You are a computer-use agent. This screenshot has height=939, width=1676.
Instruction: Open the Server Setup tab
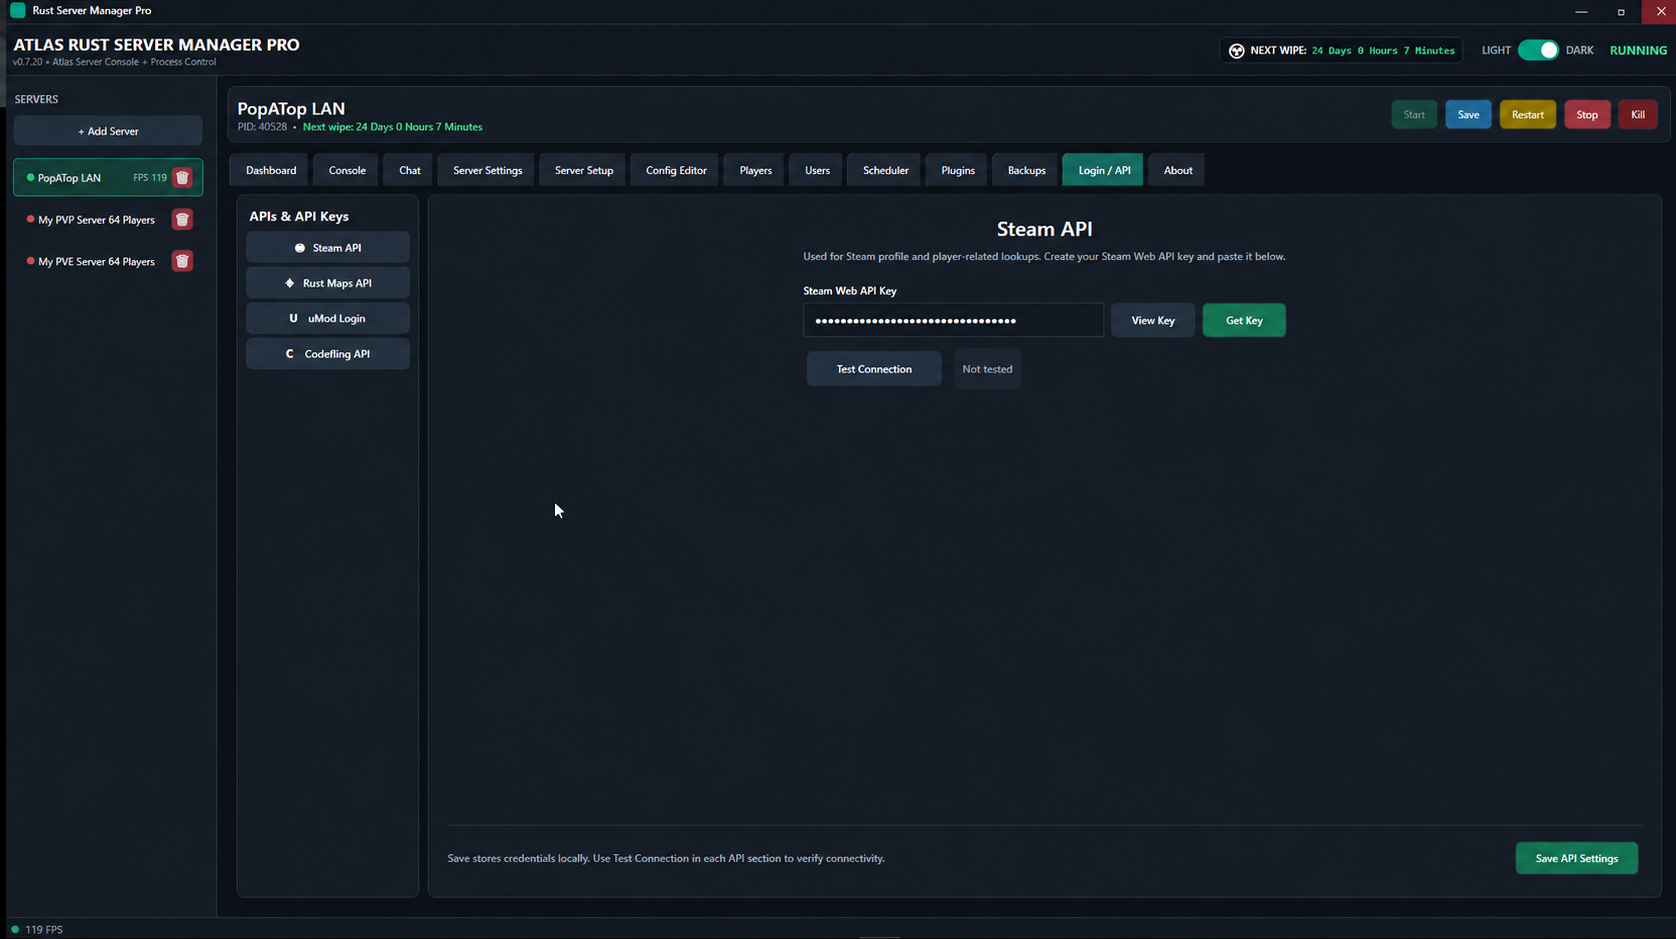(584, 170)
